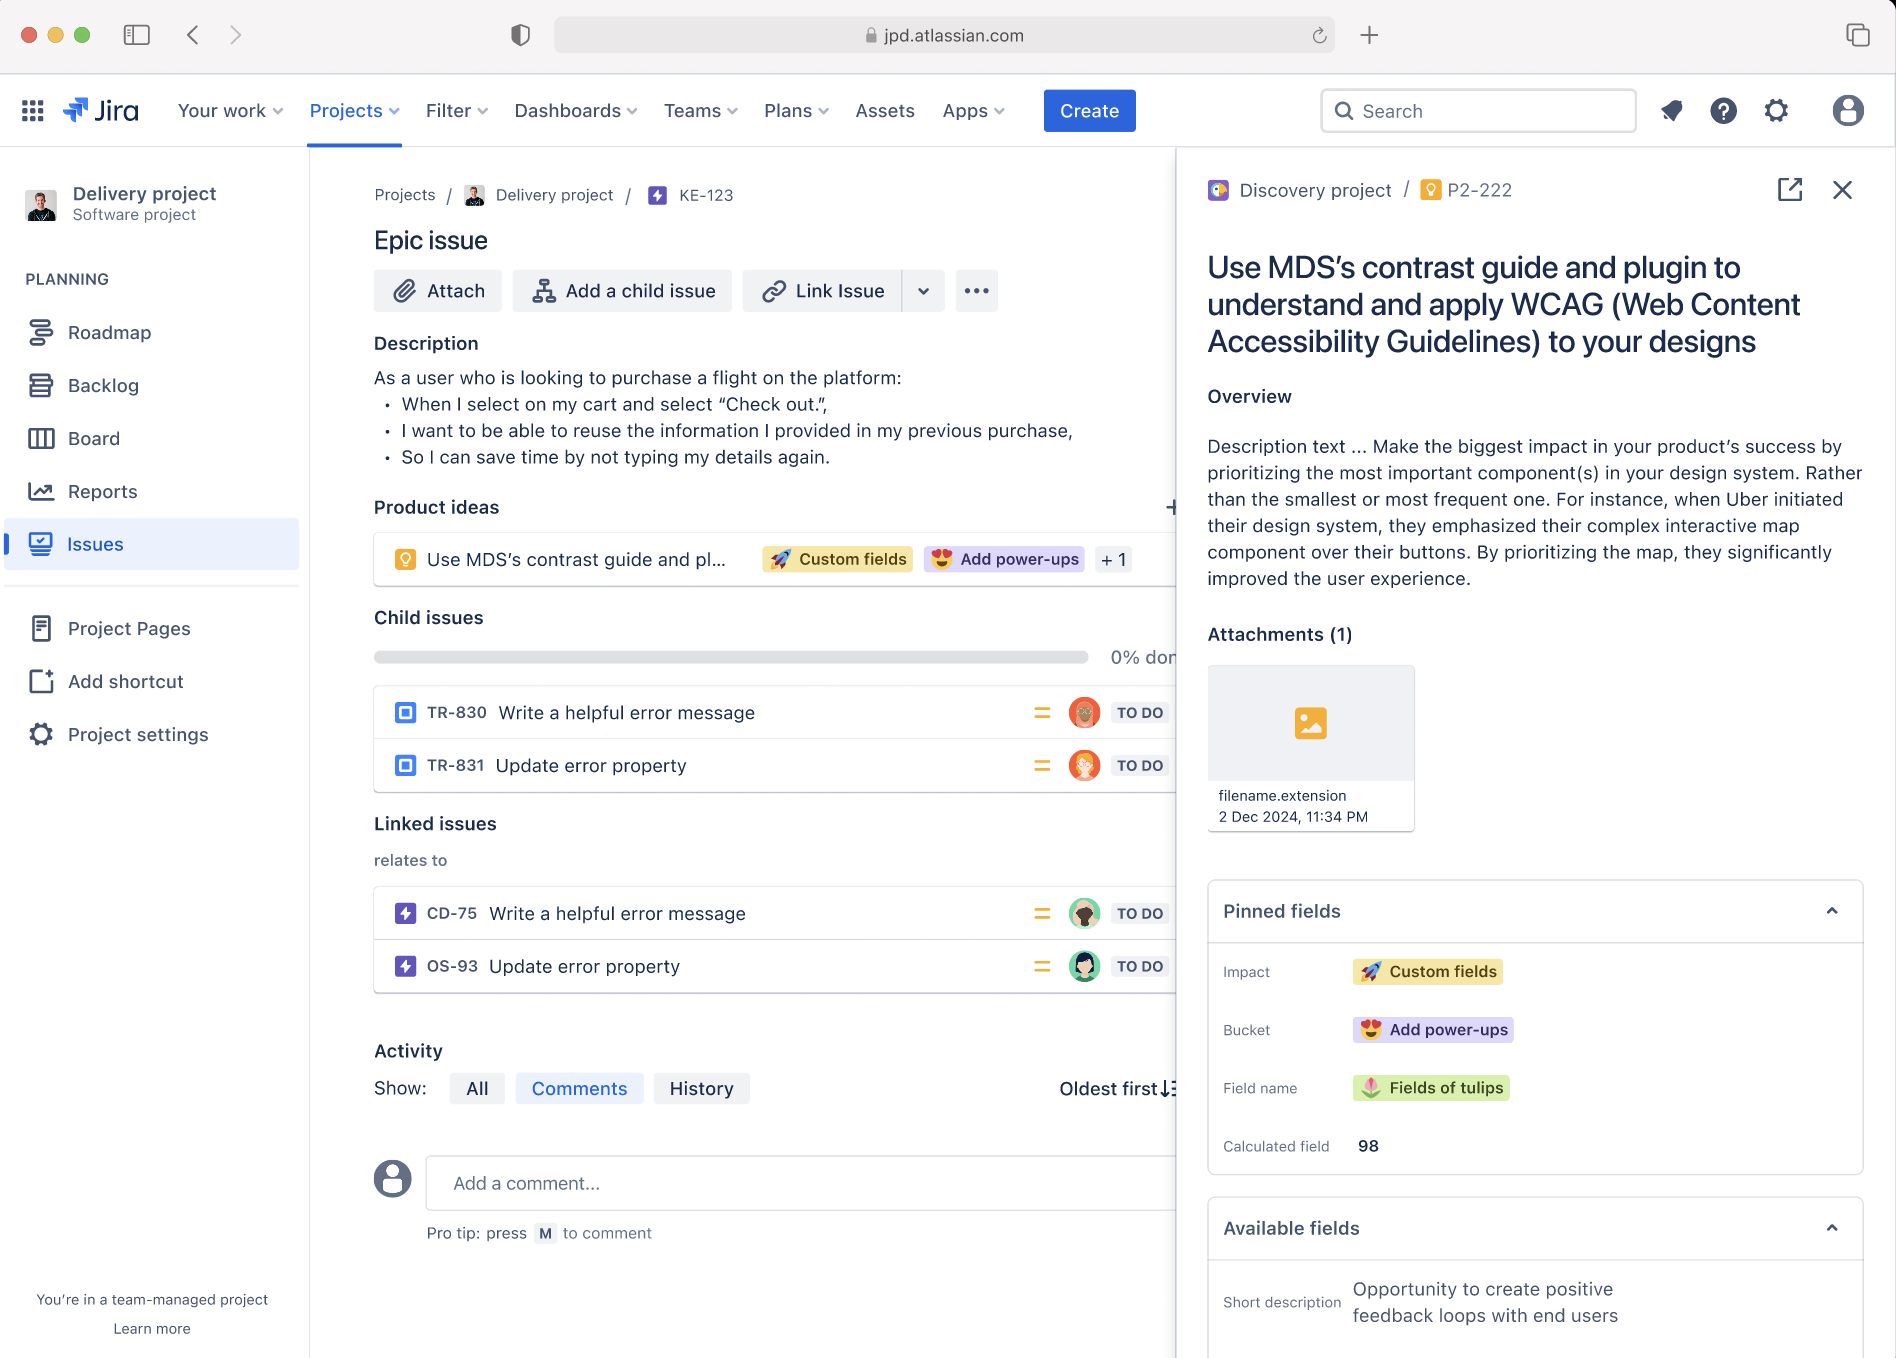Open P2-222 in a new window
The width and height of the screenshot is (1896, 1358).
tap(1790, 189)
